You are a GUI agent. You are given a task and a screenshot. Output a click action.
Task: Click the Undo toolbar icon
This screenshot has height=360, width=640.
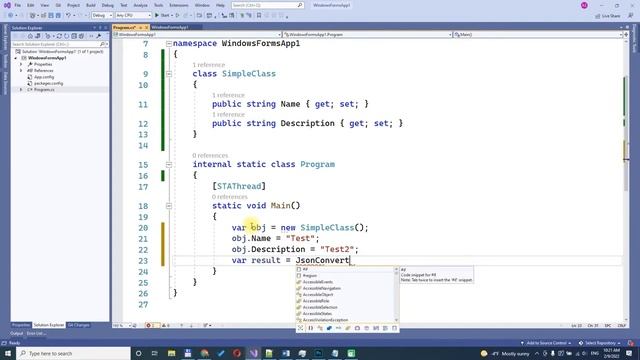[68, 16]
